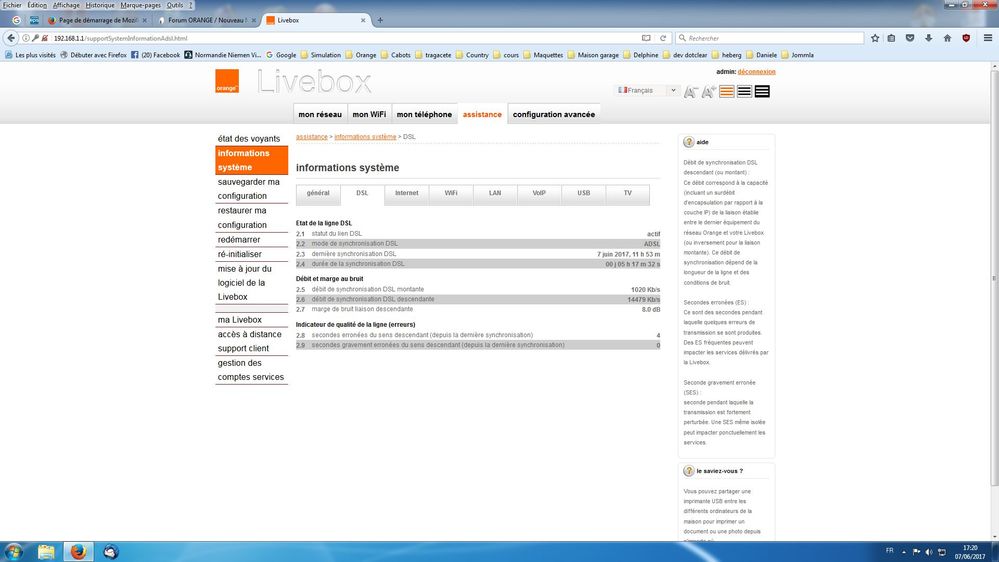The height and width of the screenshot is (562, 999).
Task: Open the Maquettes bookmarks folder
Action: (x=543, y=55)
